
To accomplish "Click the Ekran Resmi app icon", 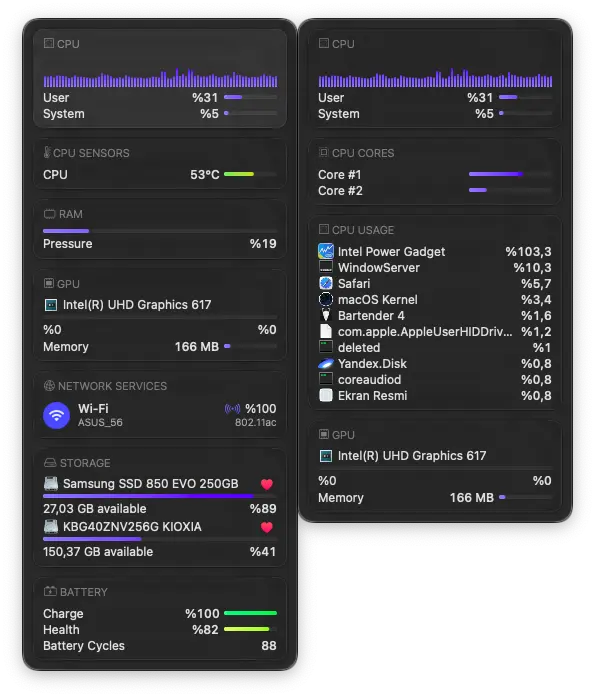I will [x=326, y=395].
